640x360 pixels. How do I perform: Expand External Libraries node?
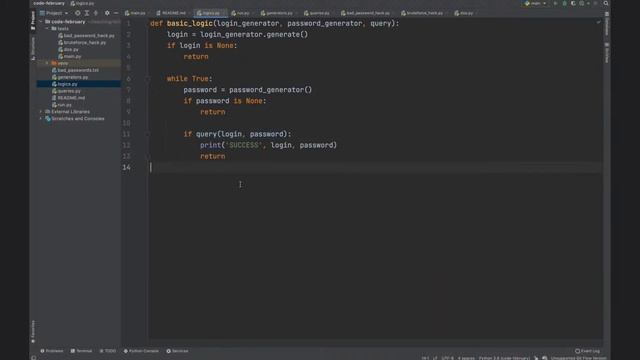(40, 111)
